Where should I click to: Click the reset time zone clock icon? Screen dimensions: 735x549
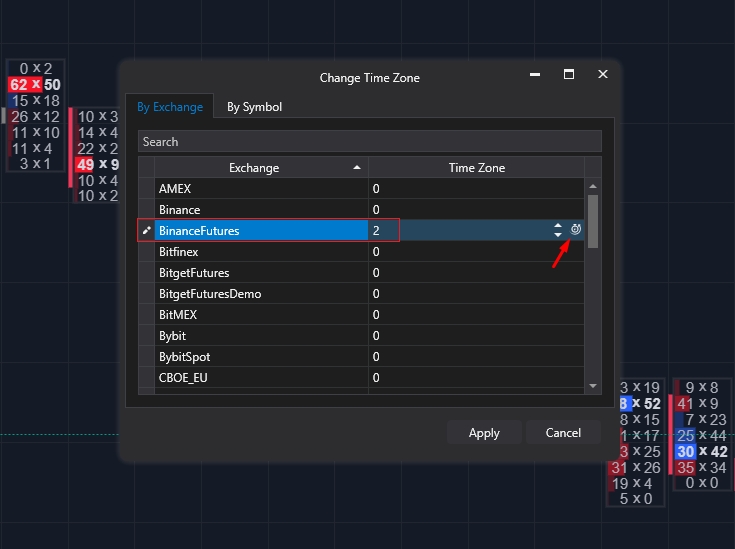[576, 230]
